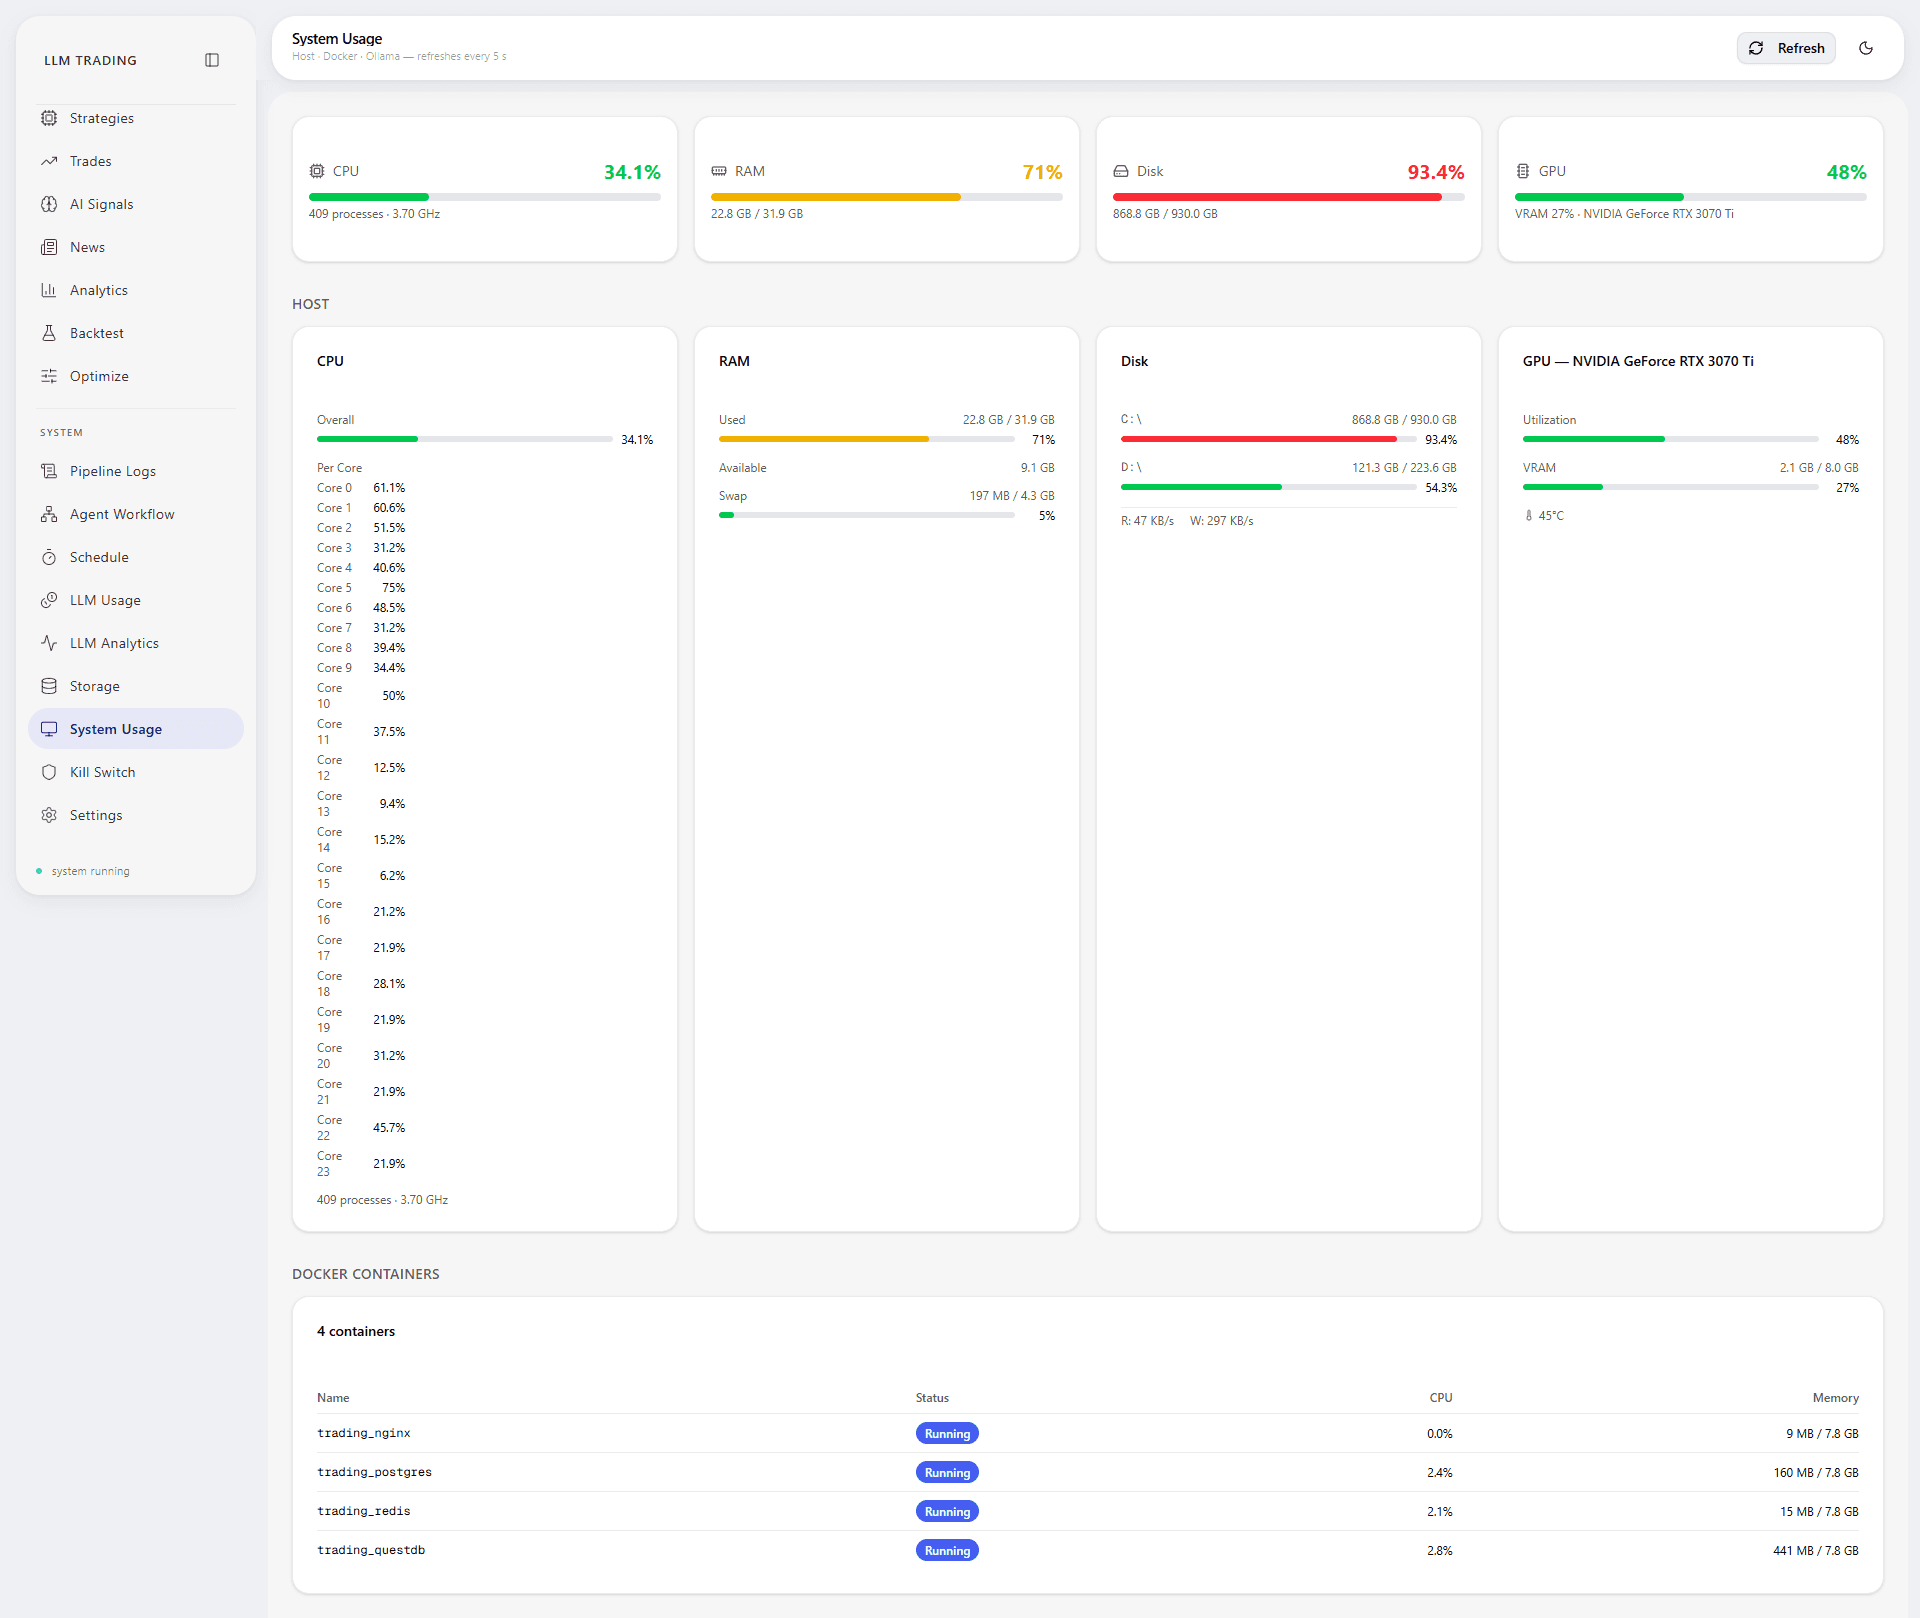Click the Kill Switch shield icon
The image size is (1920, 1618).
[x=49, y=772]
